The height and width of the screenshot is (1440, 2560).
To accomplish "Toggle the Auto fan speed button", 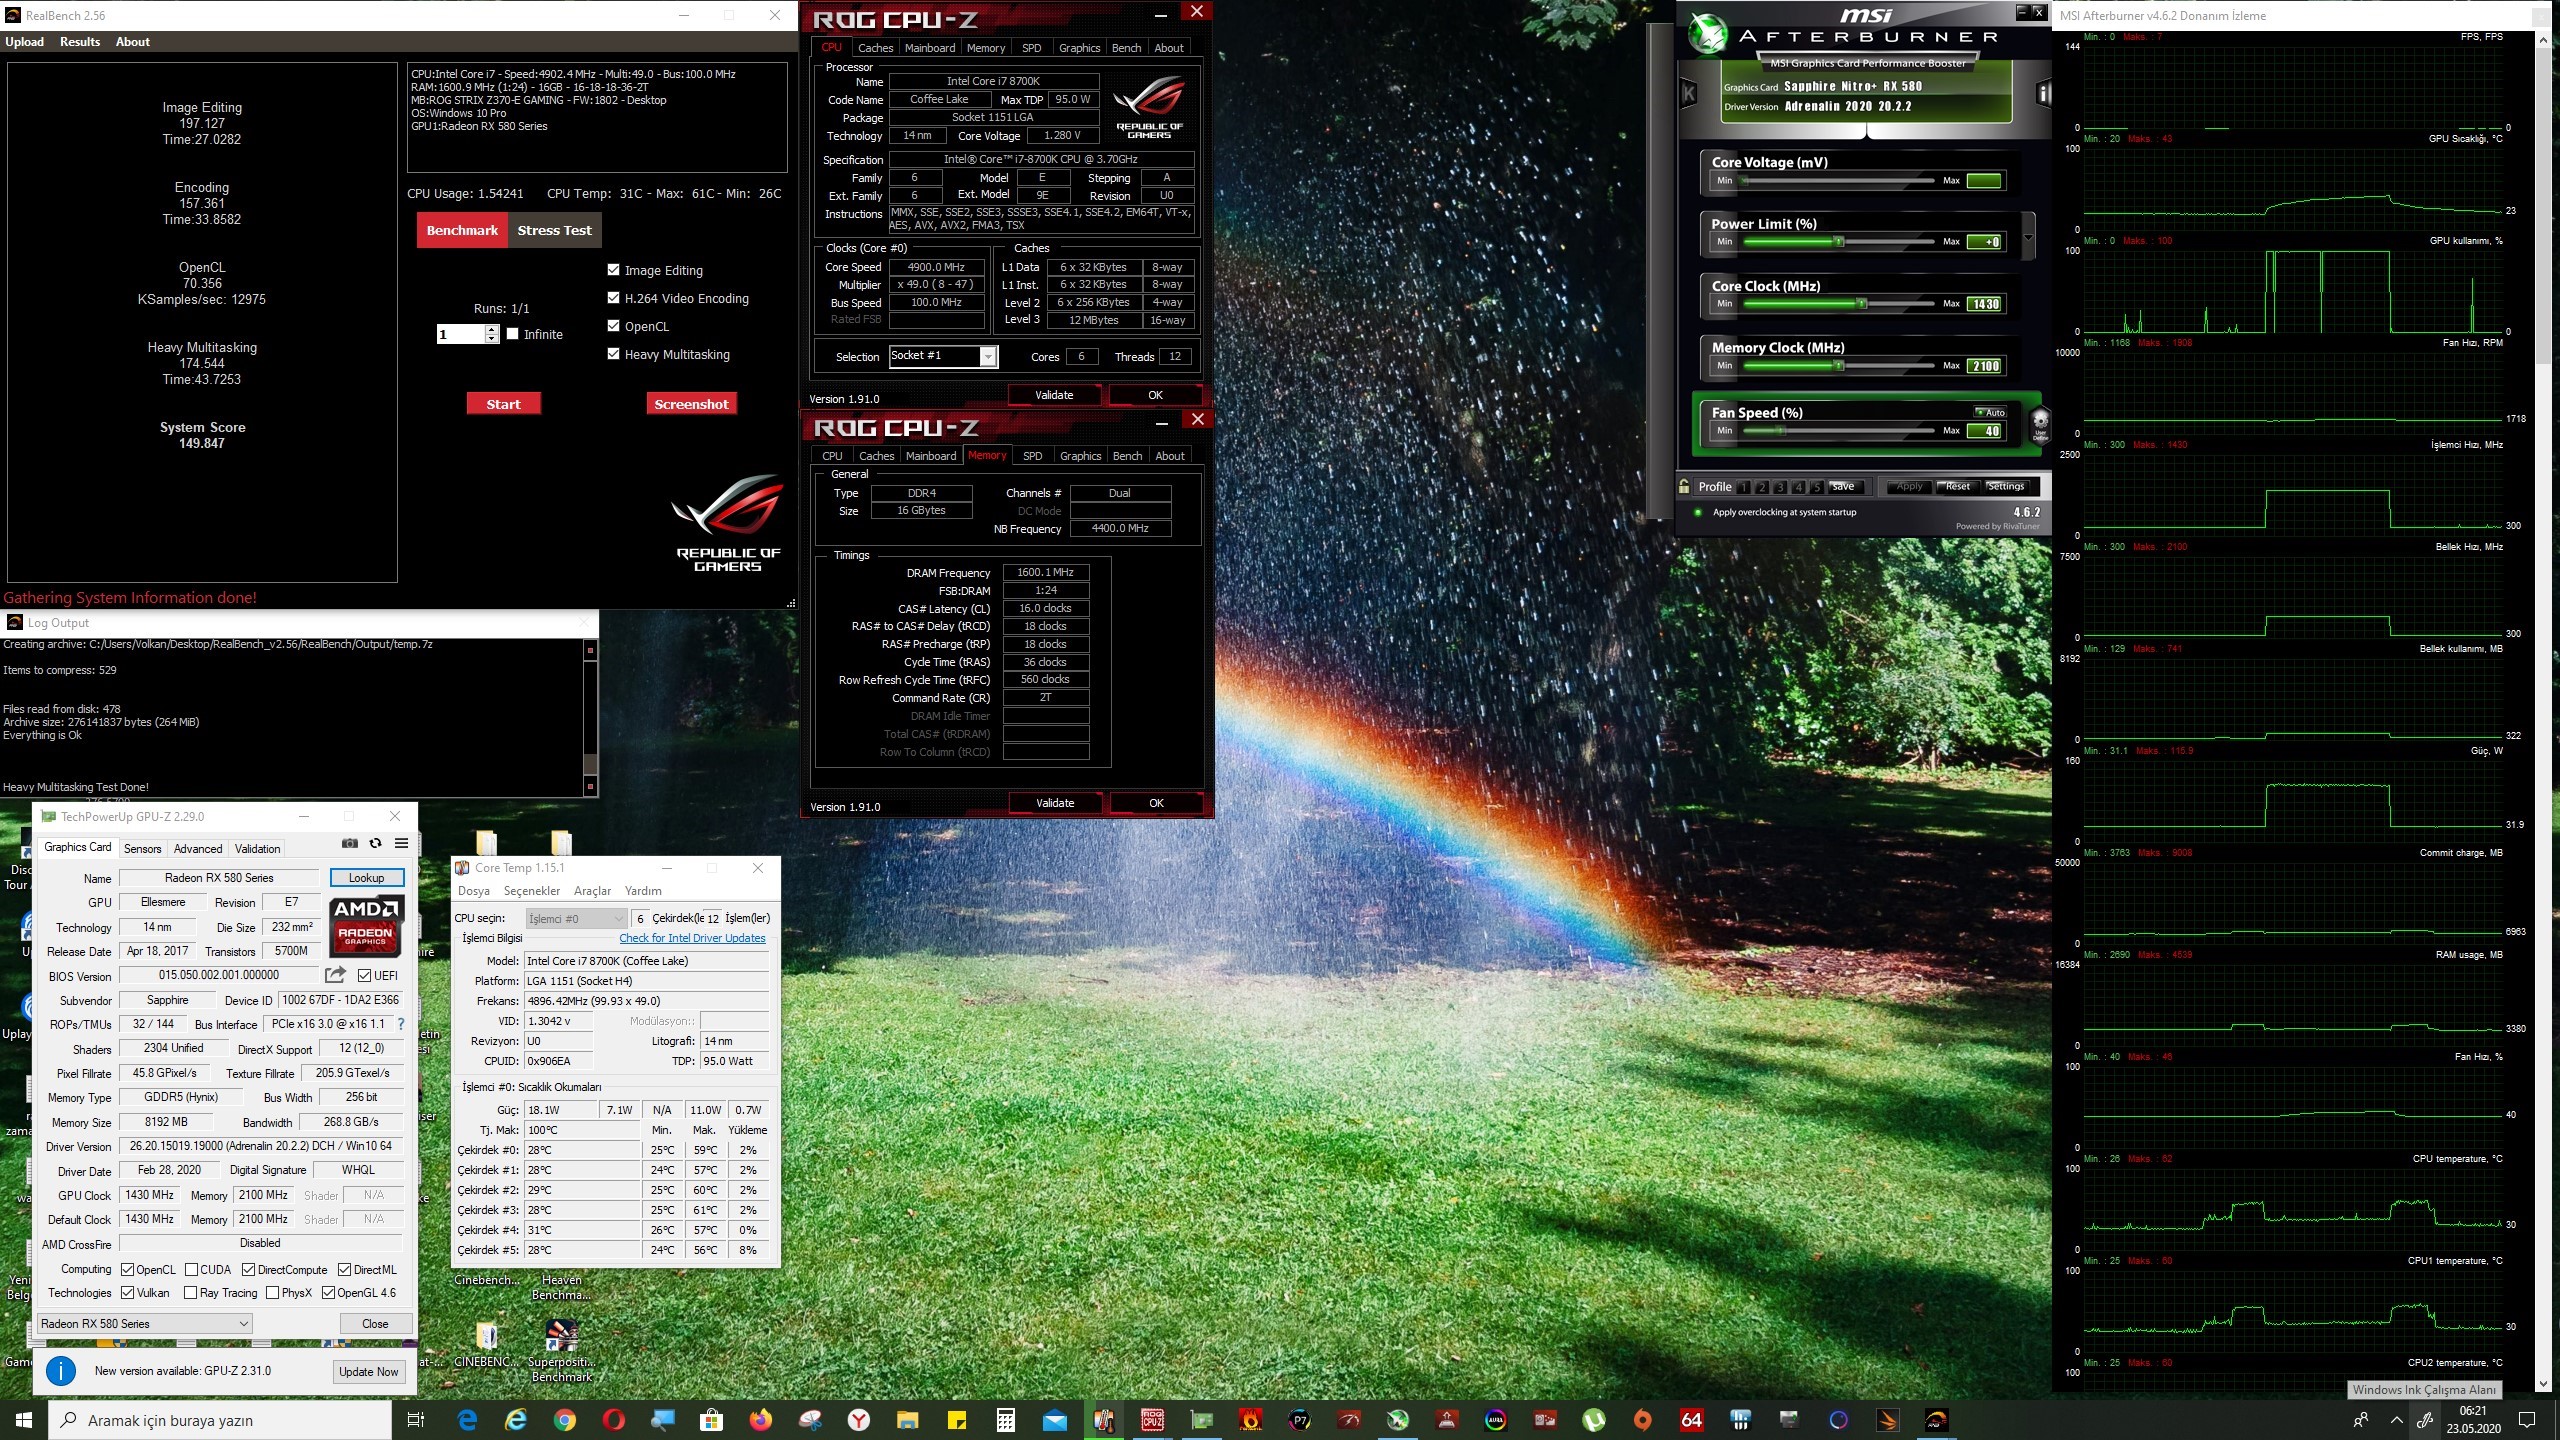I will (x=1990, y=412).
